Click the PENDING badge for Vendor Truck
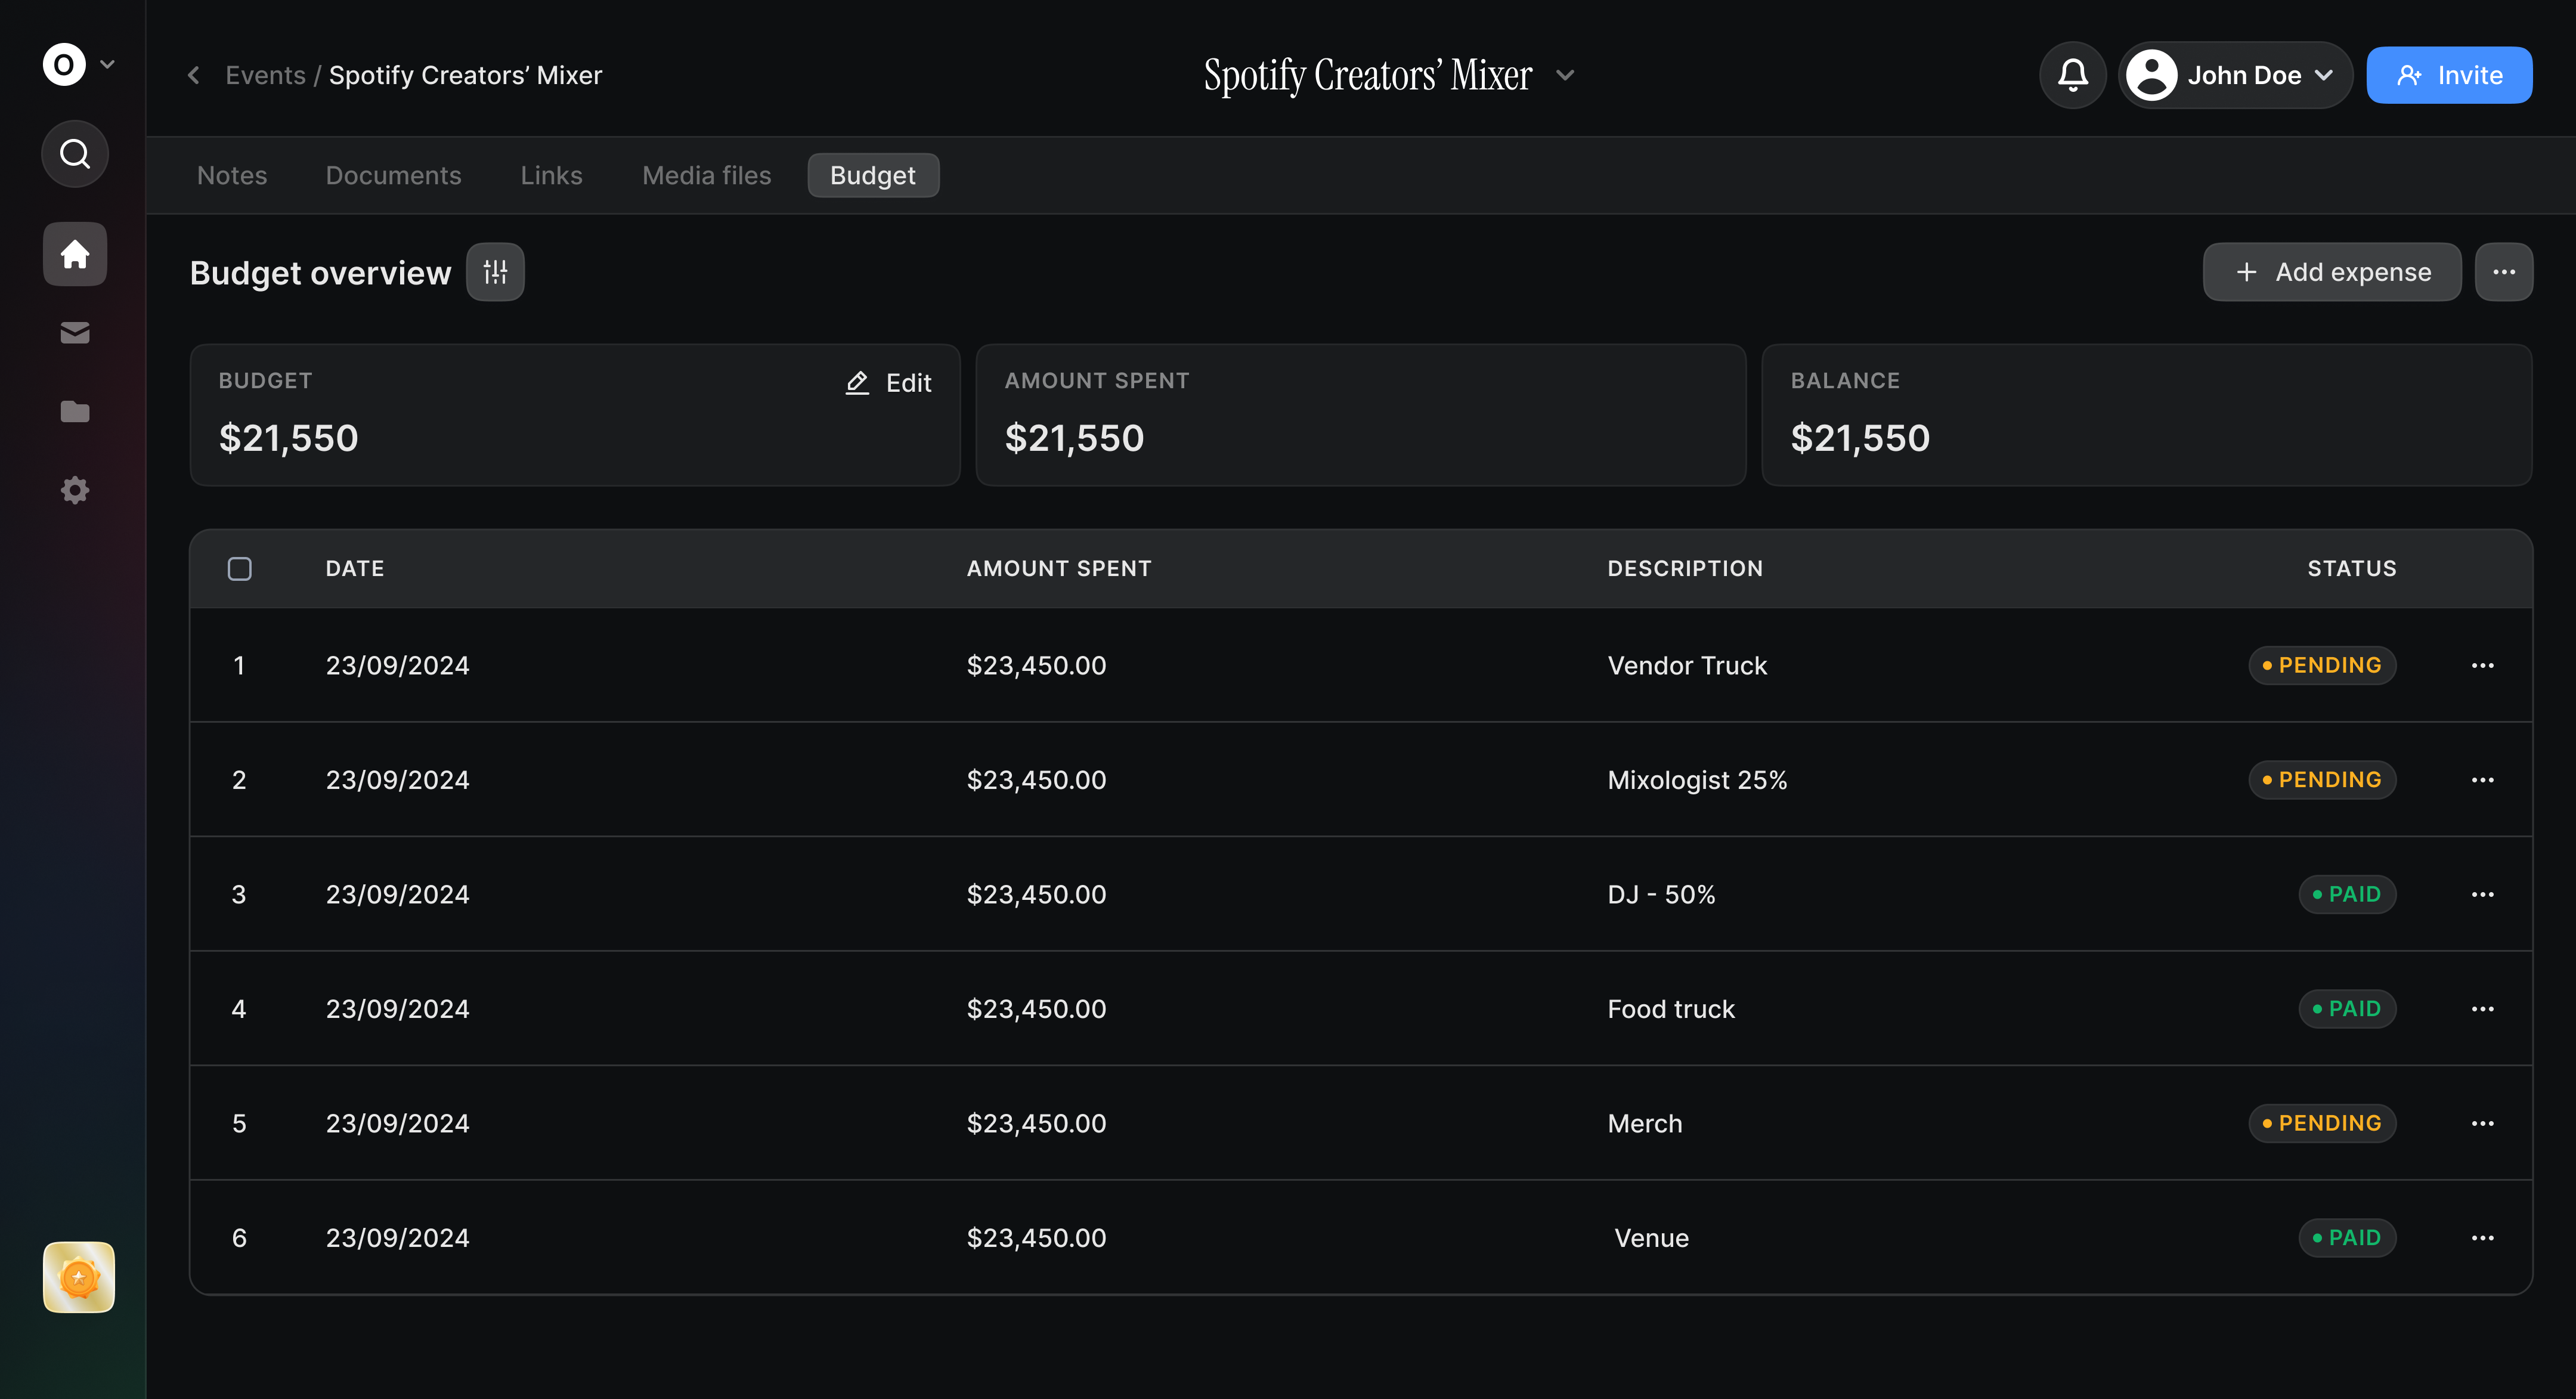The height and width of the screenshot is (1399, 2576). (x=2322, y=665)
